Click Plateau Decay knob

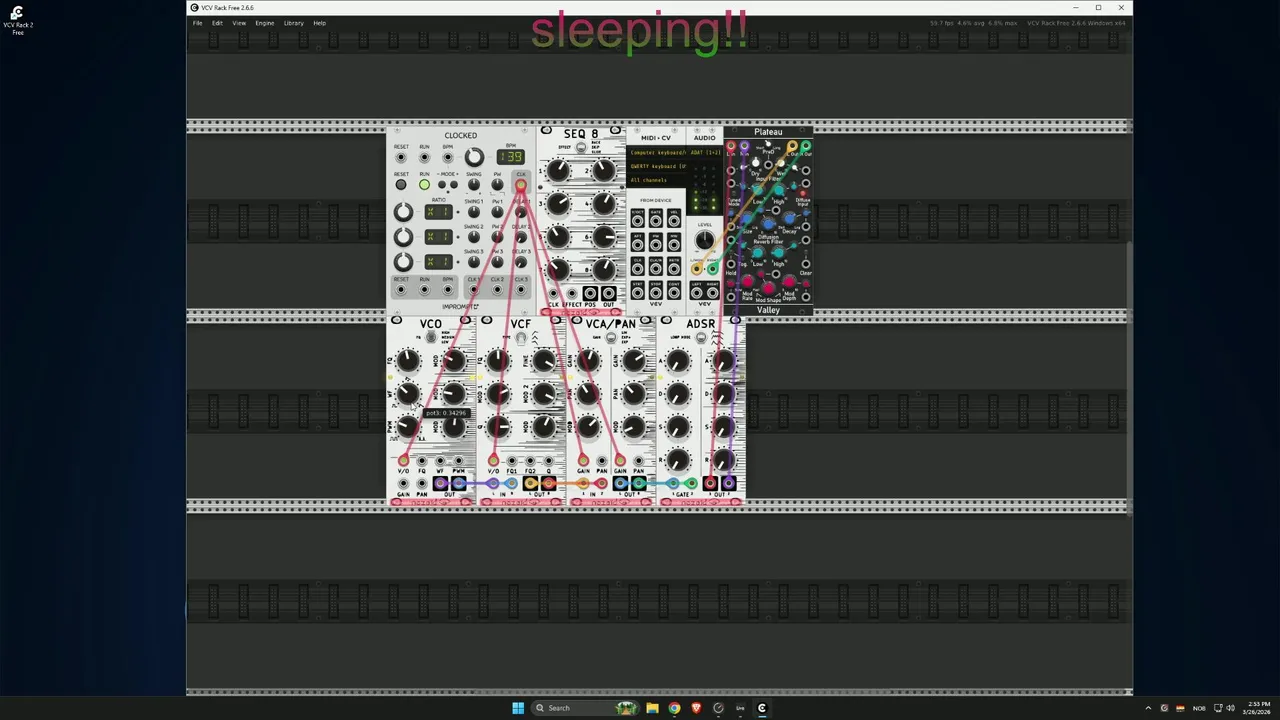click(x=789, y=218)
